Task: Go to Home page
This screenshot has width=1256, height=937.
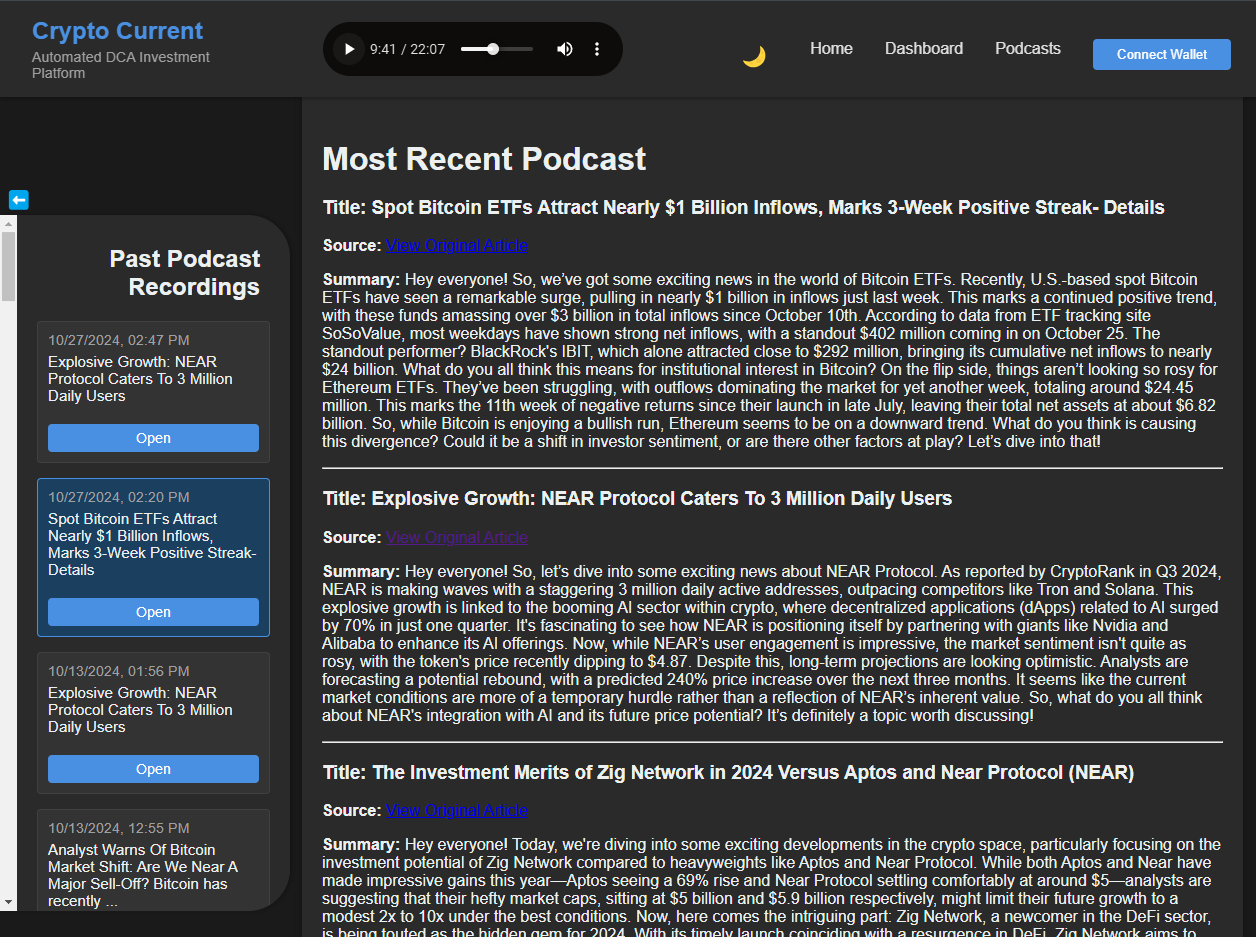Action: (831, 48)
